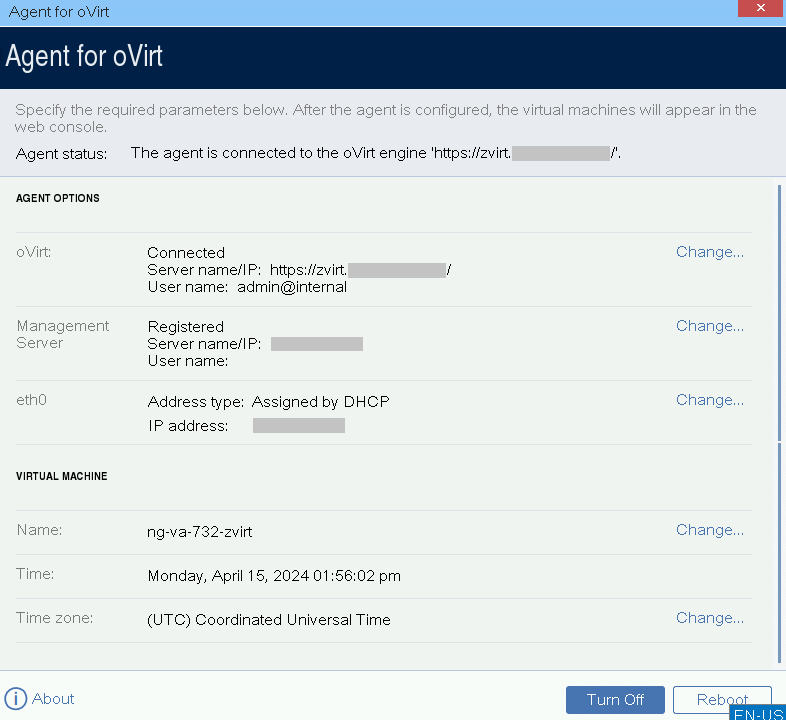786x720 pixels.
Task: Change the Time zone setting
Action: 710,618
